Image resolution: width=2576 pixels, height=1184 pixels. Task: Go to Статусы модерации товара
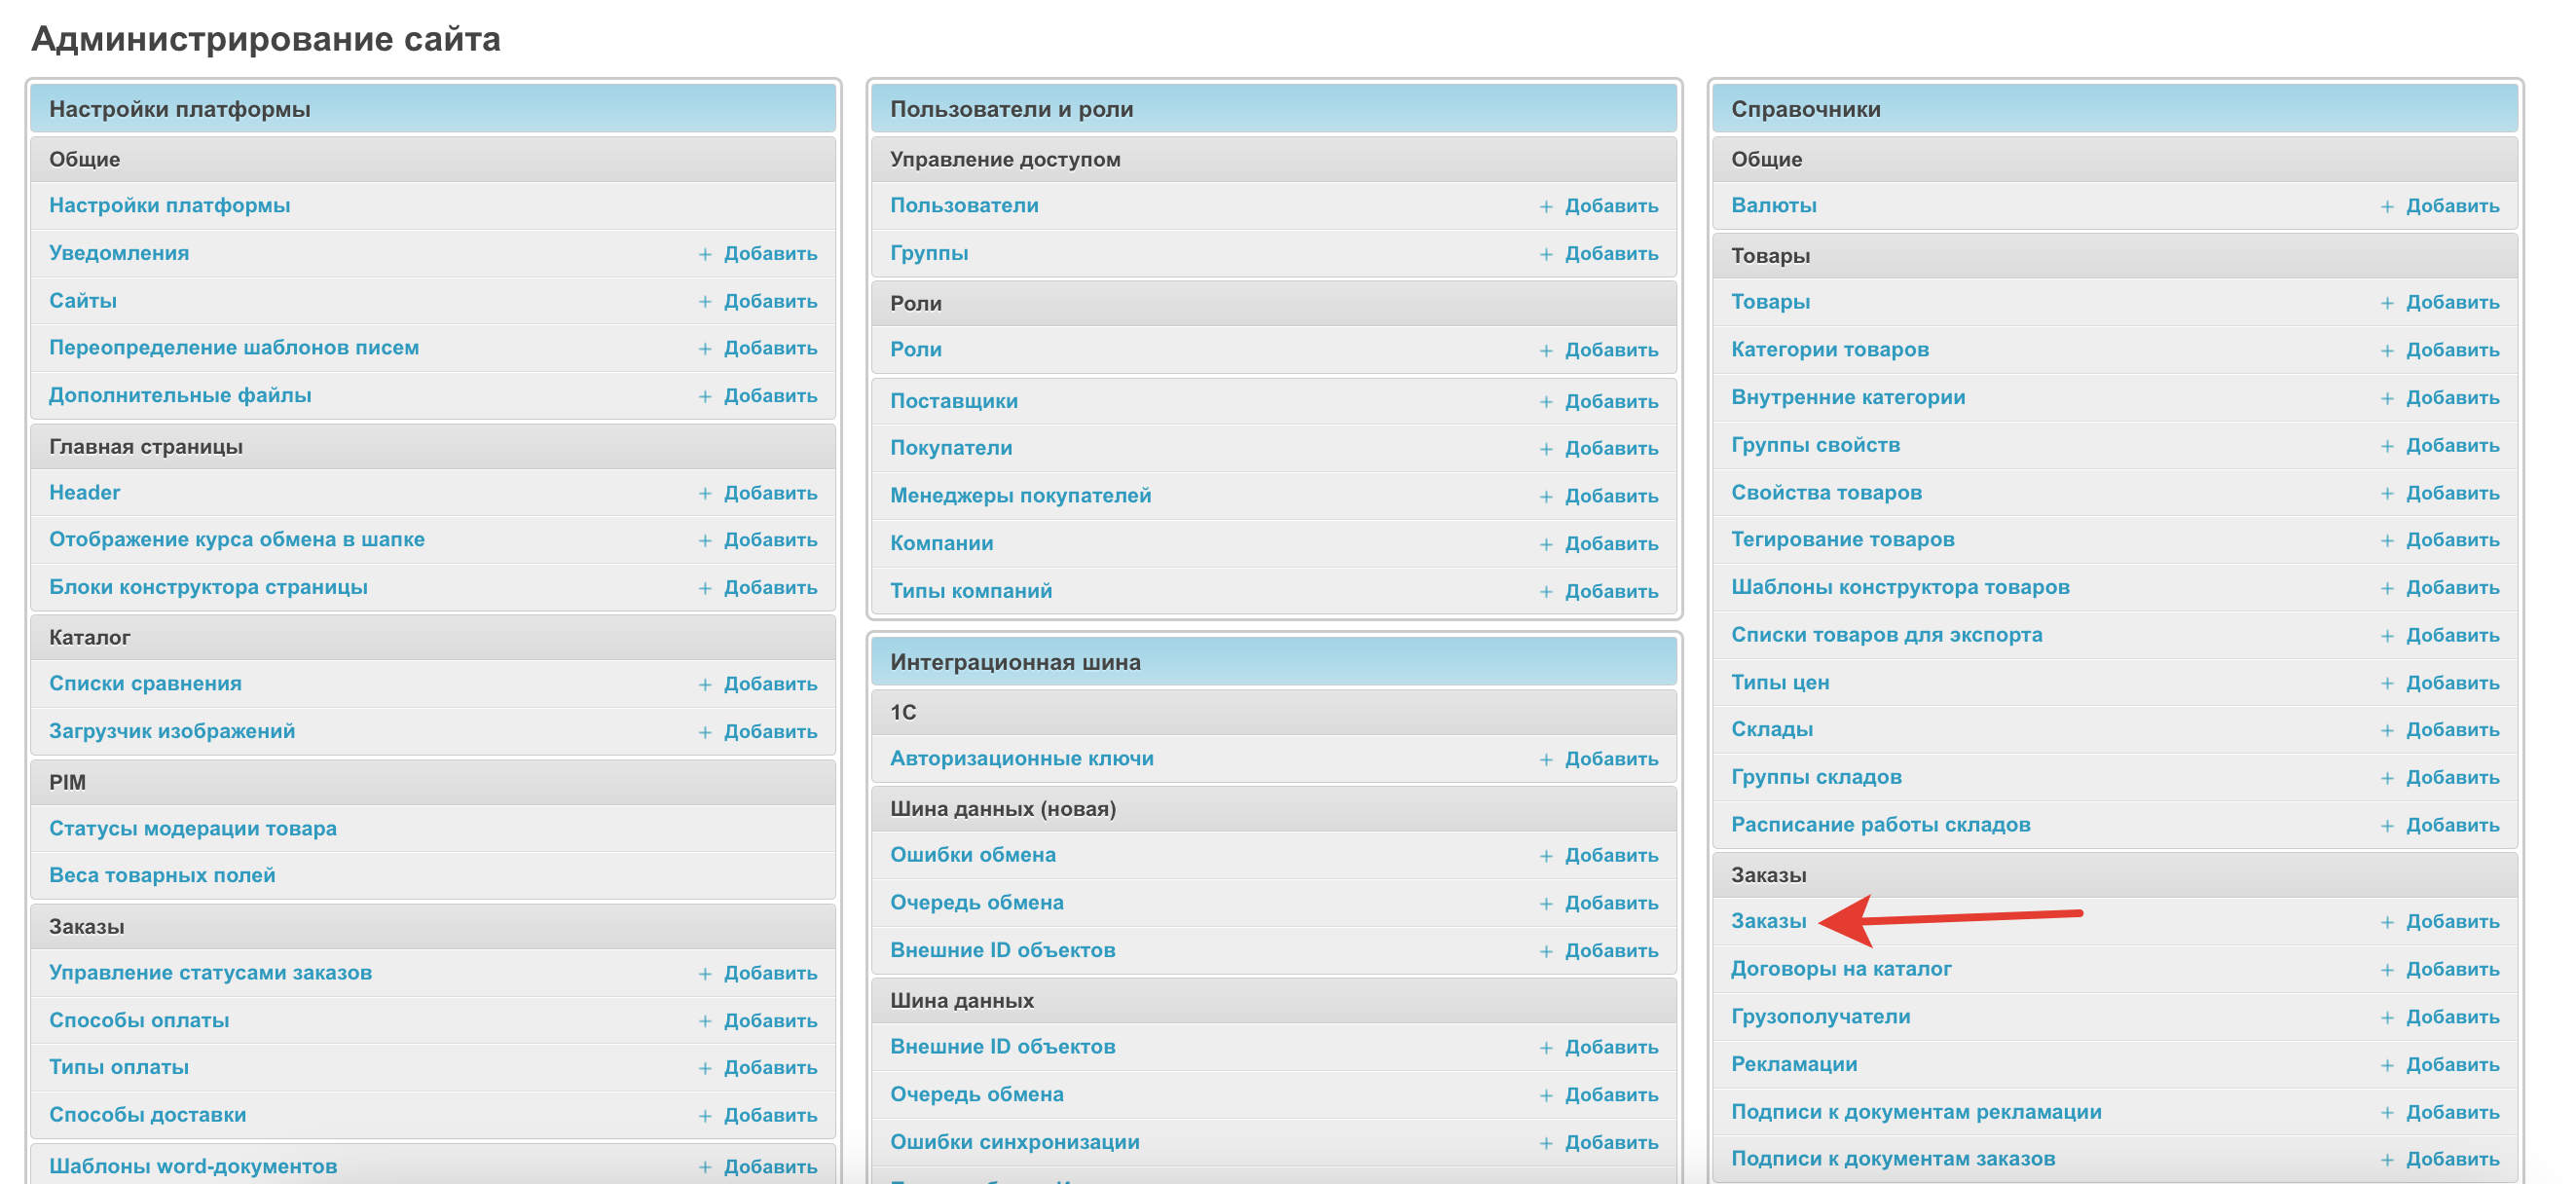pyautogui.click(x=192, y=828)
